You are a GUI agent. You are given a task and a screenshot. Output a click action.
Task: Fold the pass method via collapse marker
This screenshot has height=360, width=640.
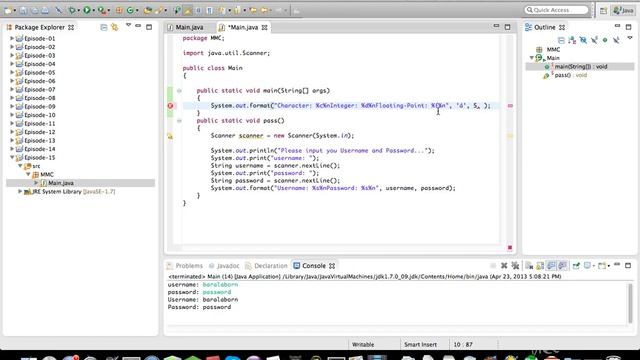point(179,121)
